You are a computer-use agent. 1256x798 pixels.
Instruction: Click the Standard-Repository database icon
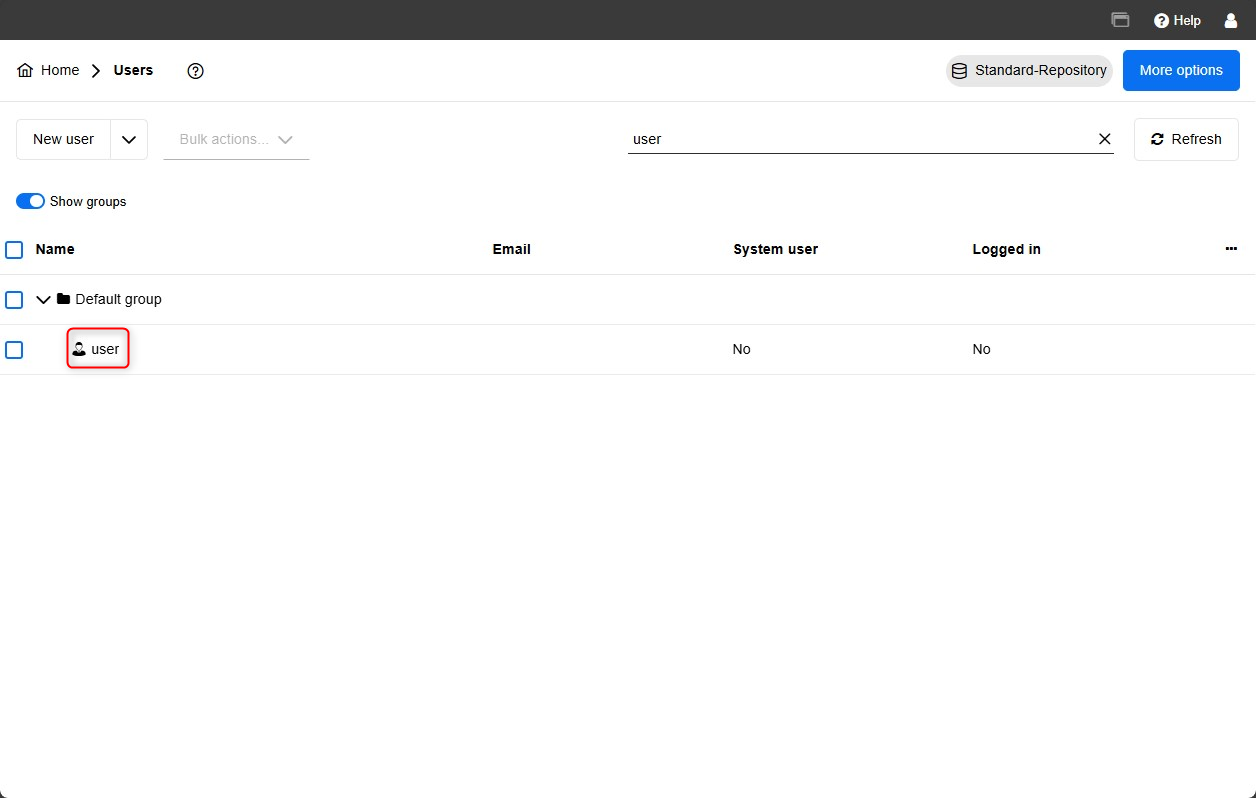point(959,71)
